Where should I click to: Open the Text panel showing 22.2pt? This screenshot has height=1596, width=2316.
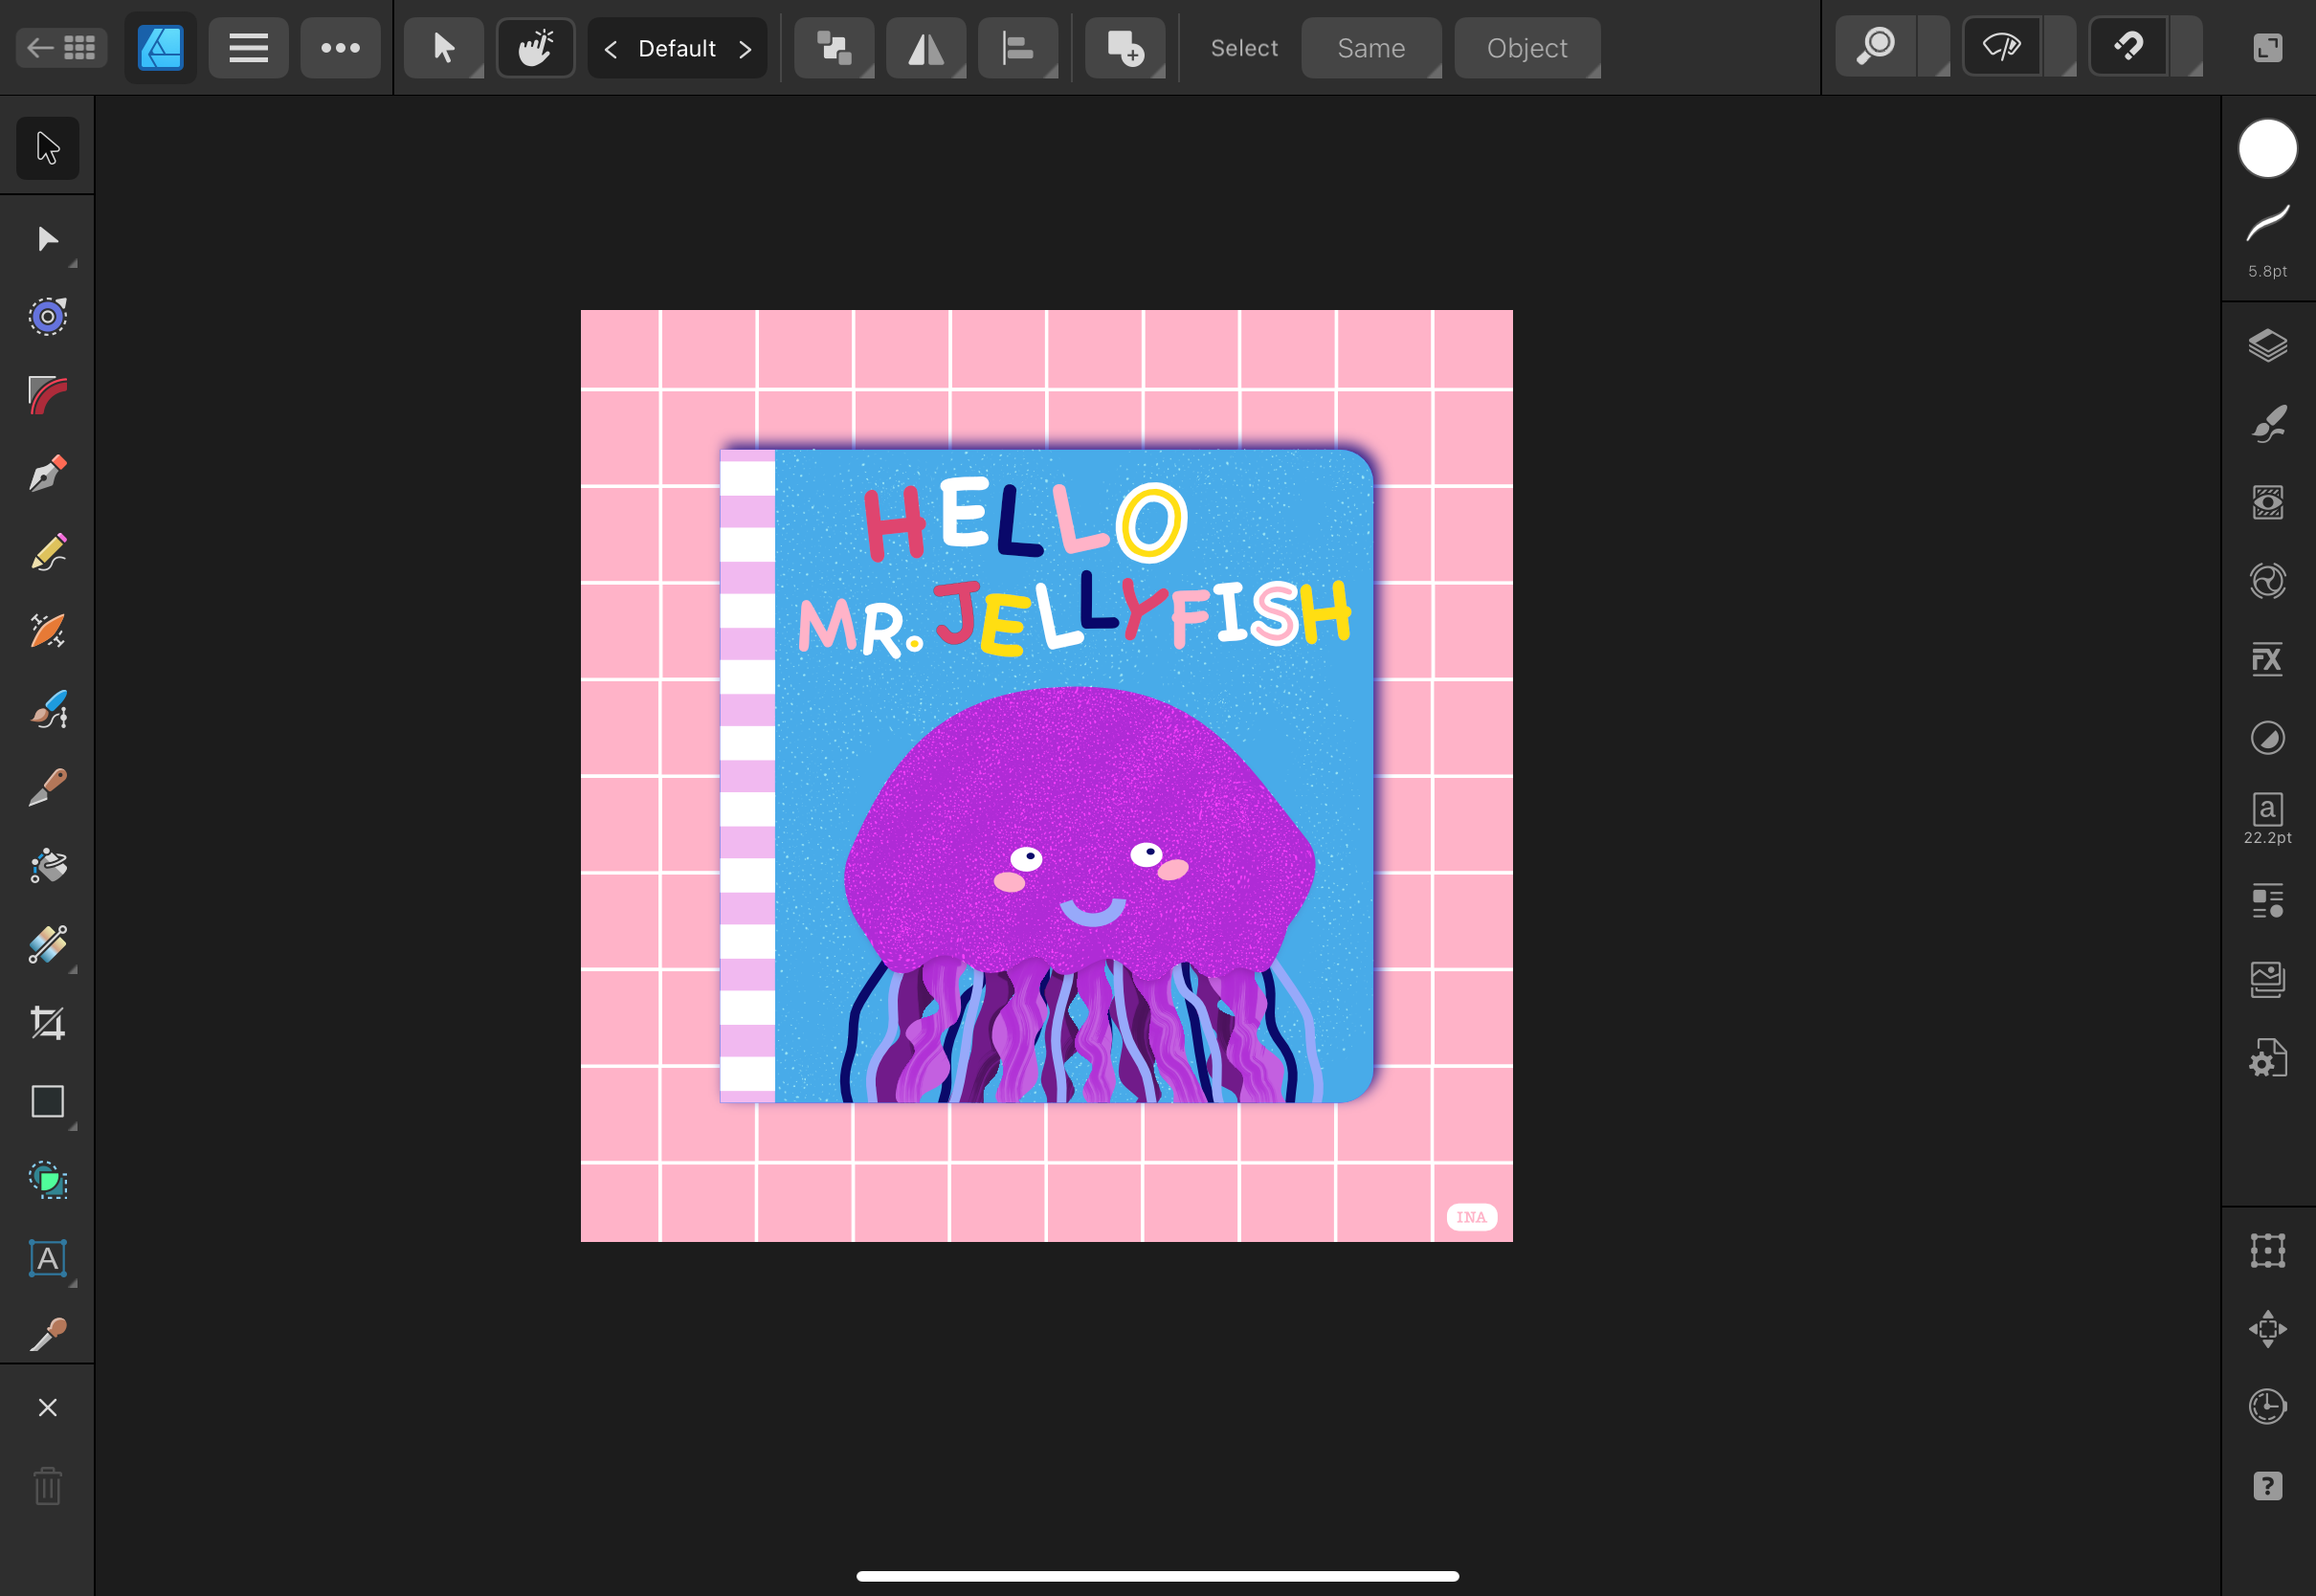click(x=2268, y=819)
